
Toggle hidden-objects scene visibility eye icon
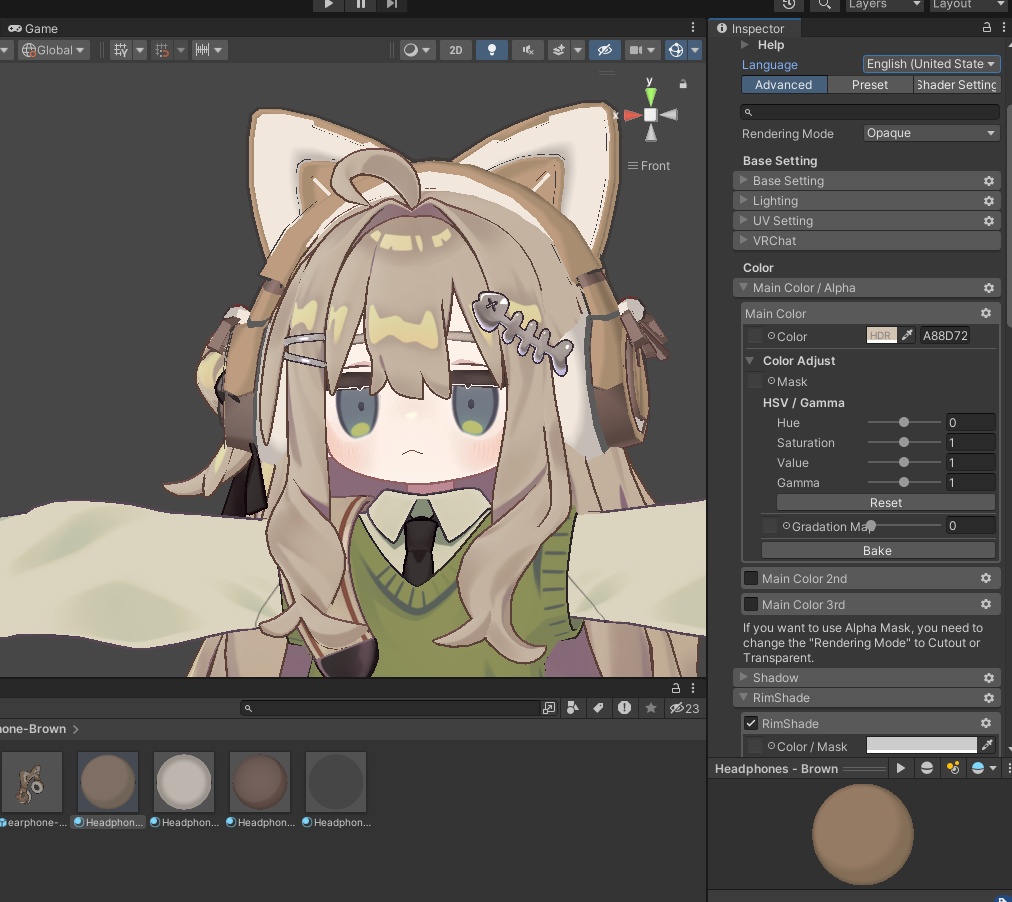(x=605, y=50)
